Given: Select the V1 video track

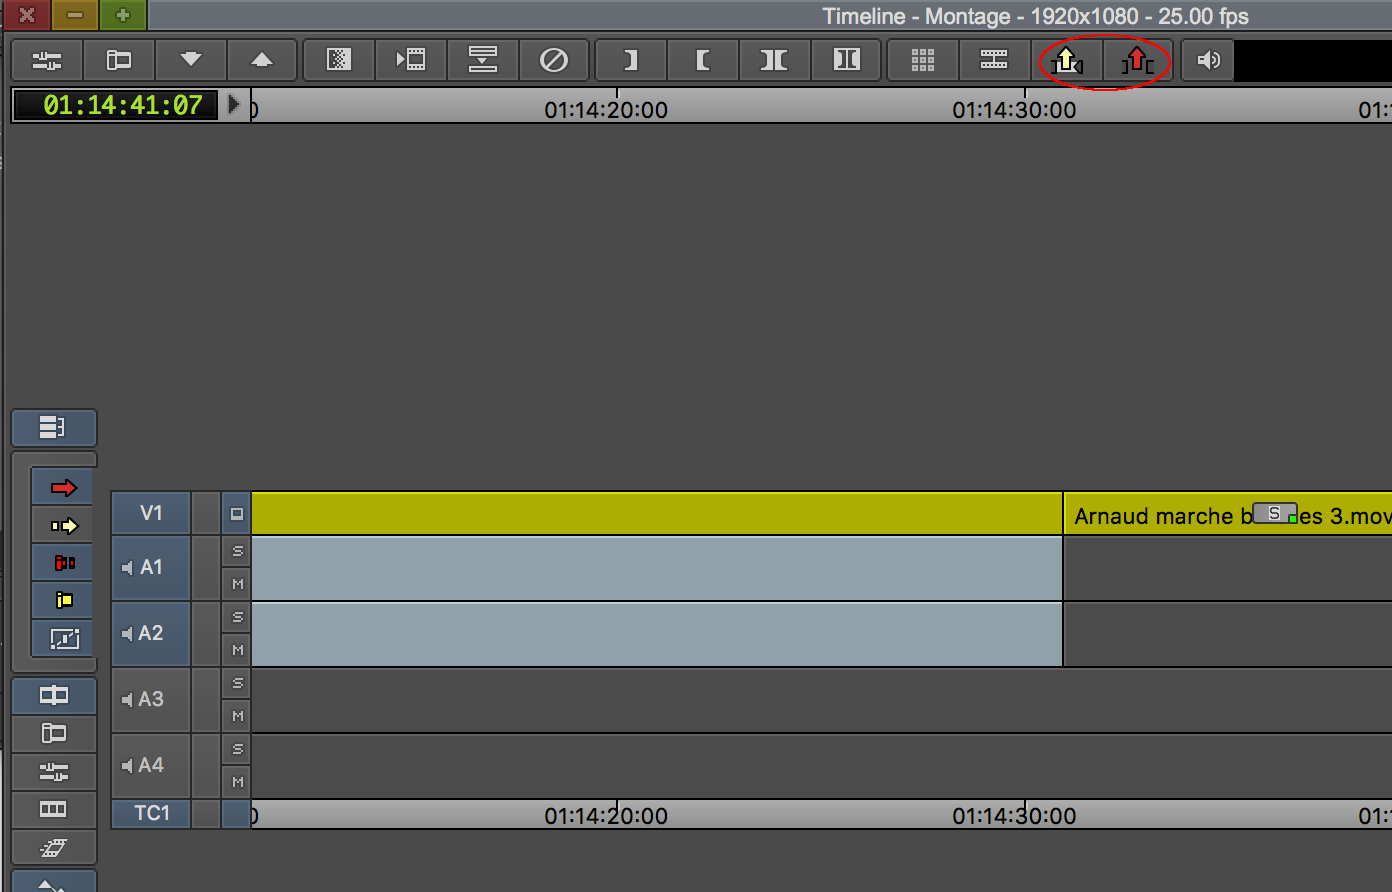Looking at the screenshot, I should tap(151, 513).
